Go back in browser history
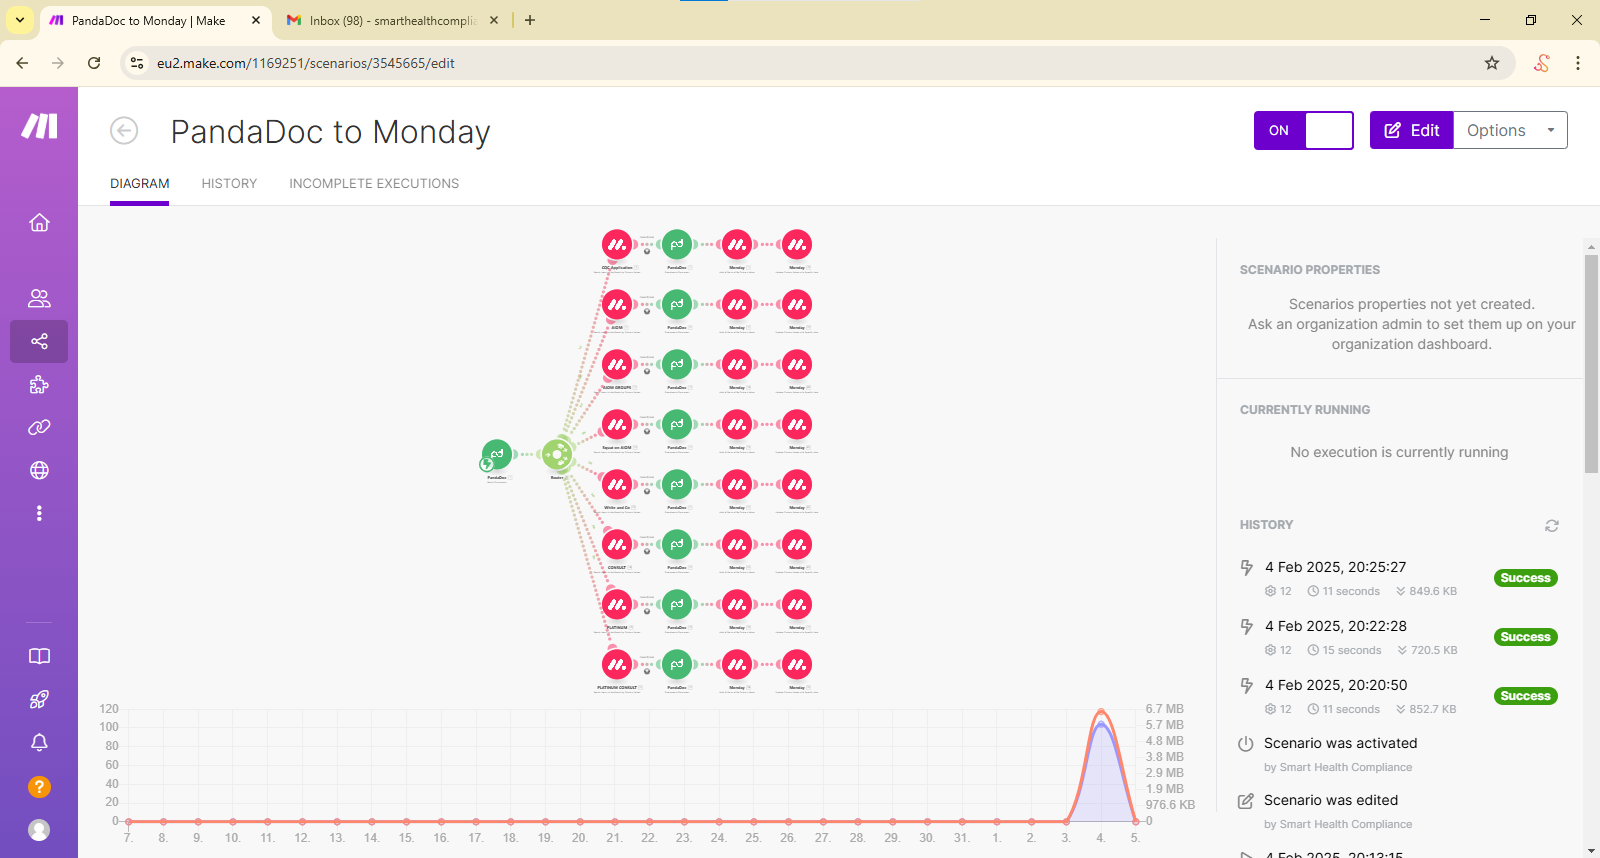The width and height of the screenshot is (1600, 858). pyautogui.click(x=22, y=63)
